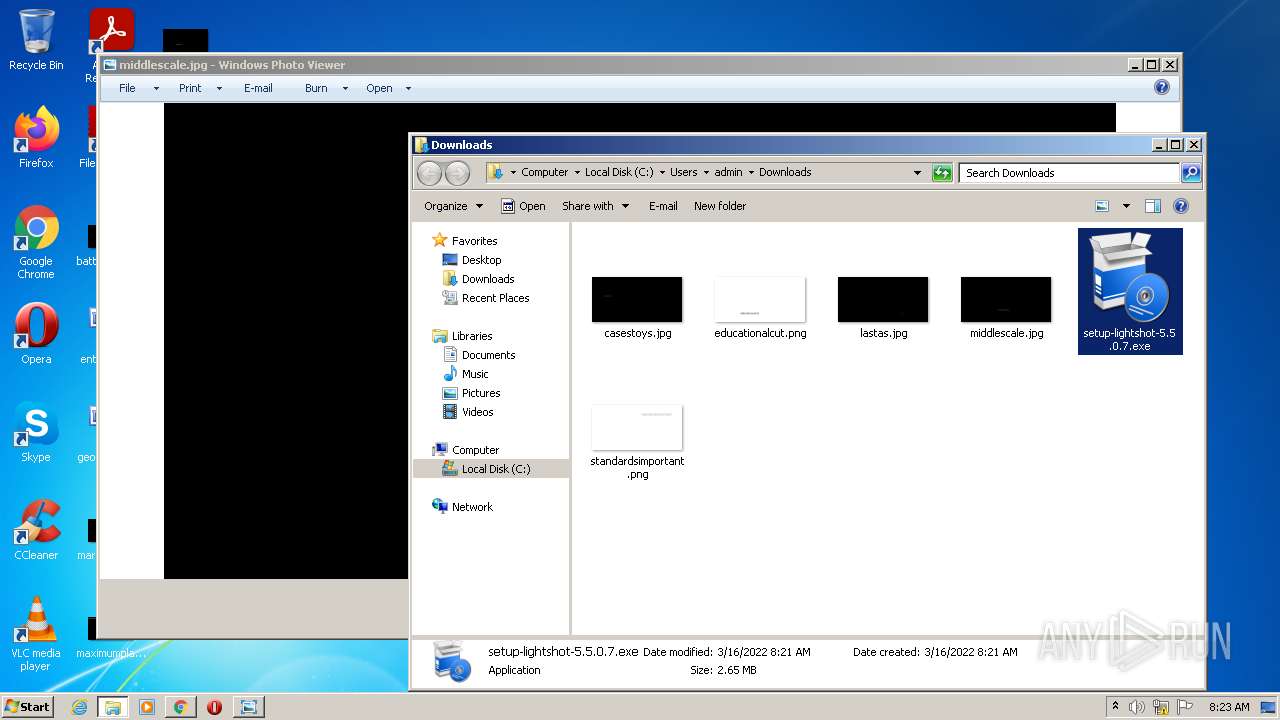Focus the Search Downloads field
Viewport: 1280px width, 720px height.
point(1069,173)
